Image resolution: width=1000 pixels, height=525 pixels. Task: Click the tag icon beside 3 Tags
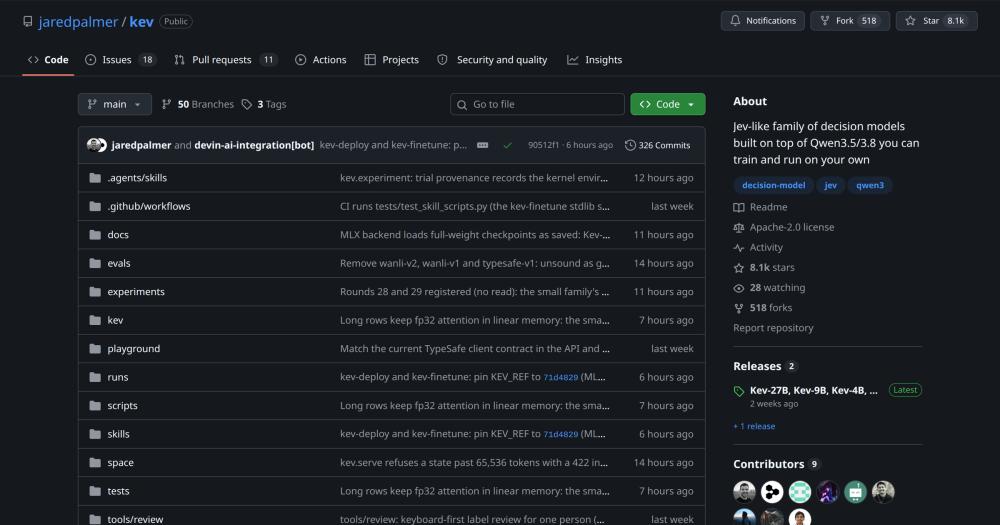(x=247, y=104)
